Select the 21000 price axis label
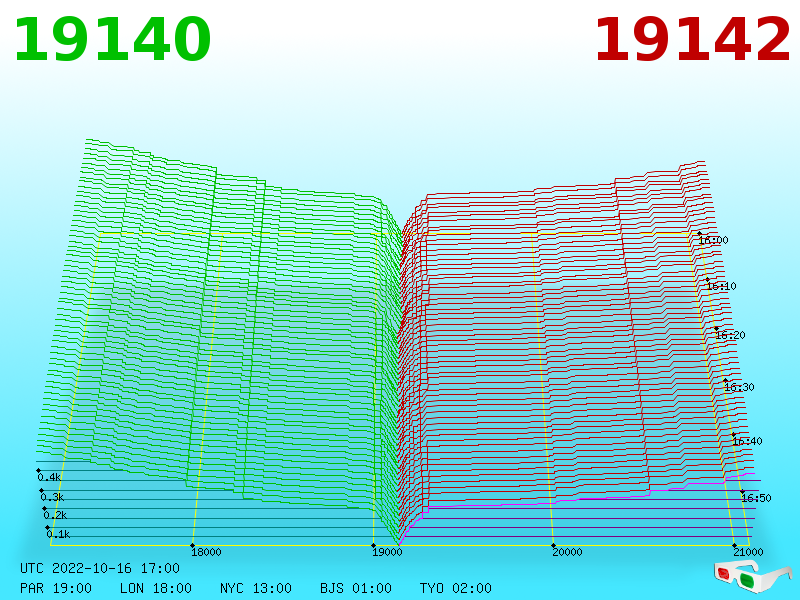 748,552
